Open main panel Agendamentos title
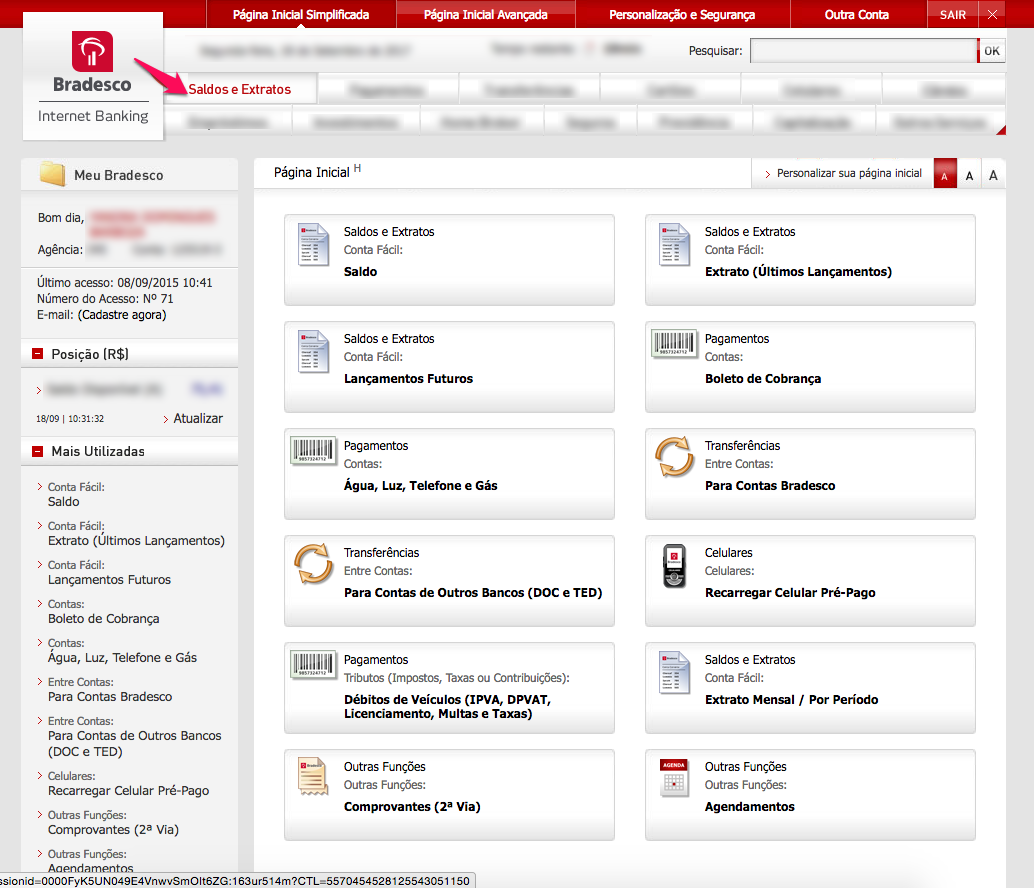Image resolution: width=1034 pixels, height=888 pixels. 749,807
